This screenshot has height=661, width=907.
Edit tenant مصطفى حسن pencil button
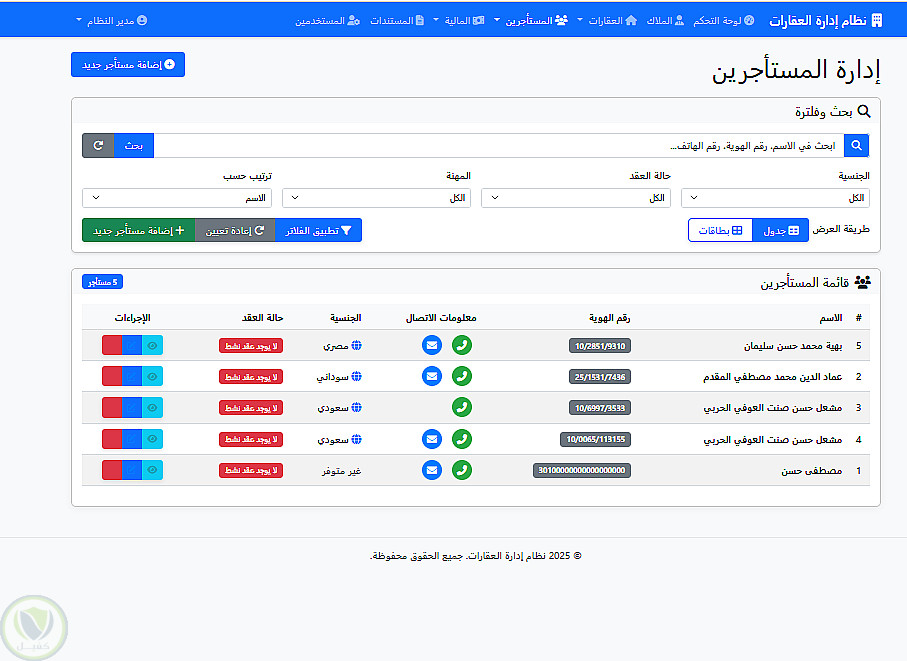tap(132, 470)
